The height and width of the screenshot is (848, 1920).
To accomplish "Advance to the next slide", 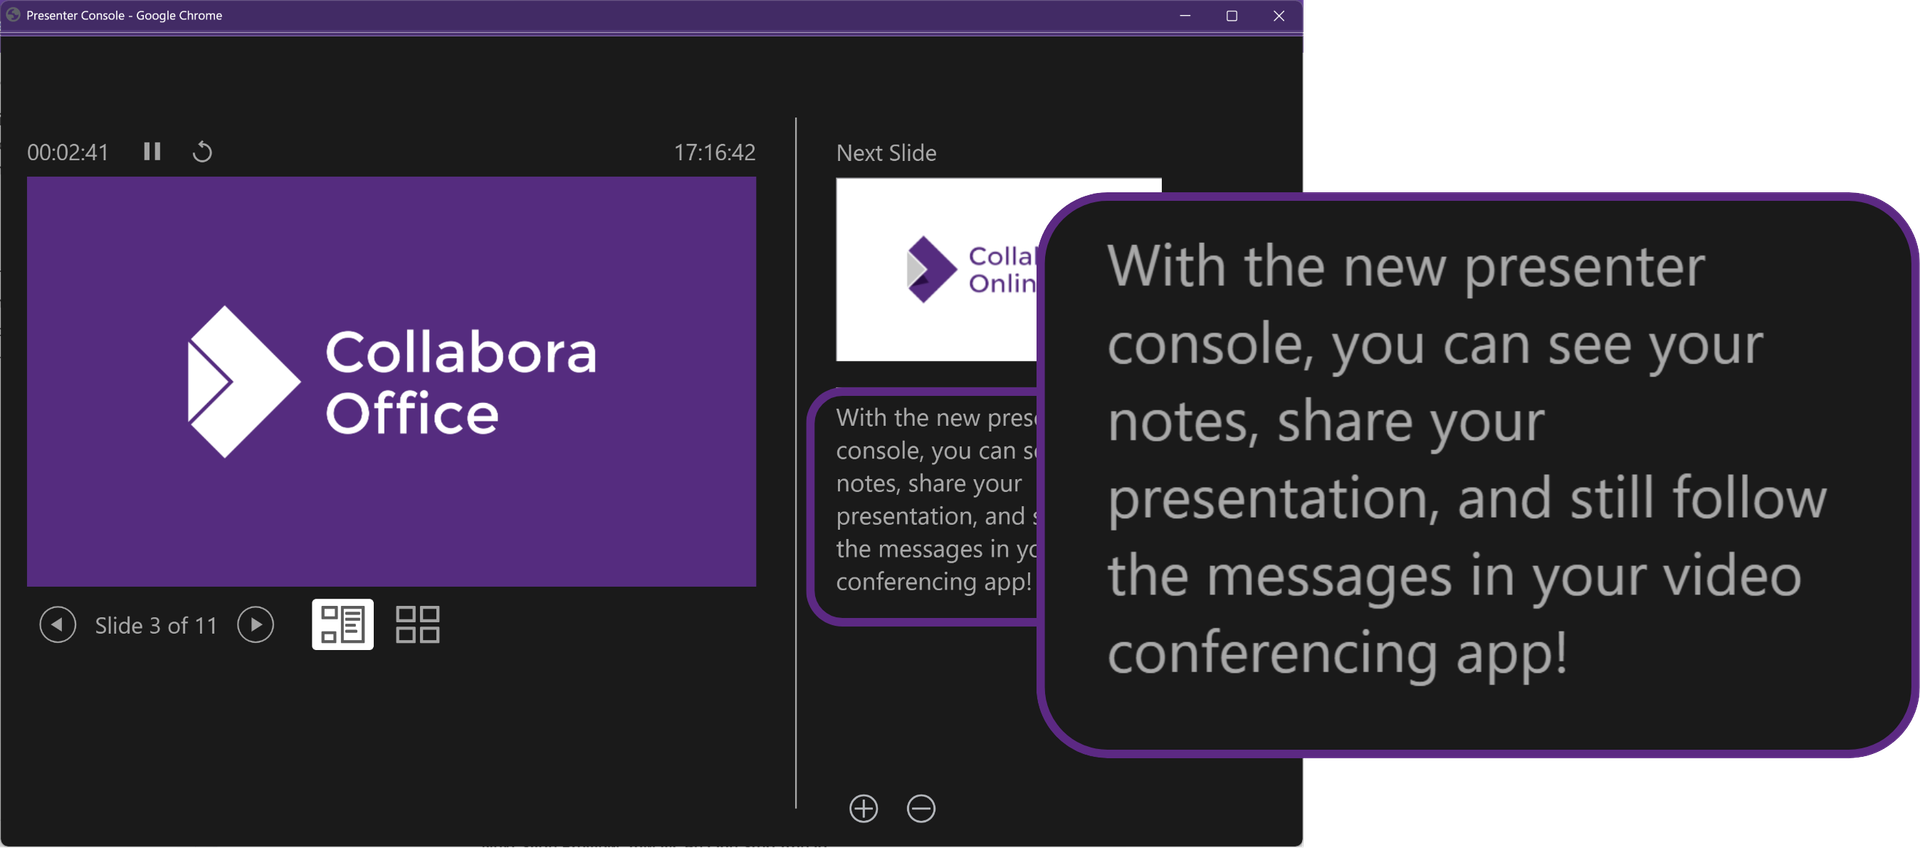I will (x=256, y=625).
